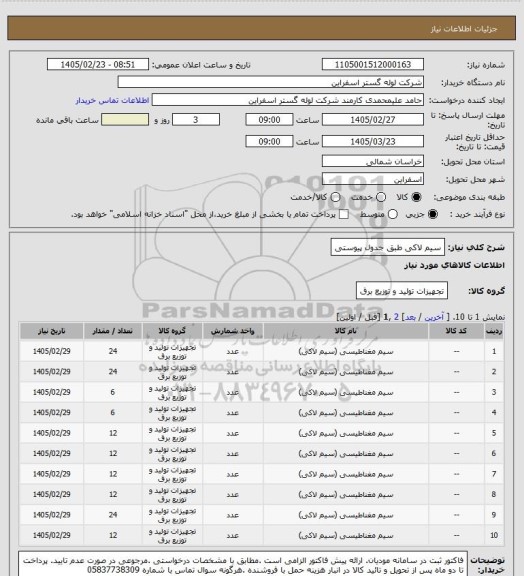Click the response deadline date 1405/02/27
This screenshot has height=576, width=524.
click(373, 120)
